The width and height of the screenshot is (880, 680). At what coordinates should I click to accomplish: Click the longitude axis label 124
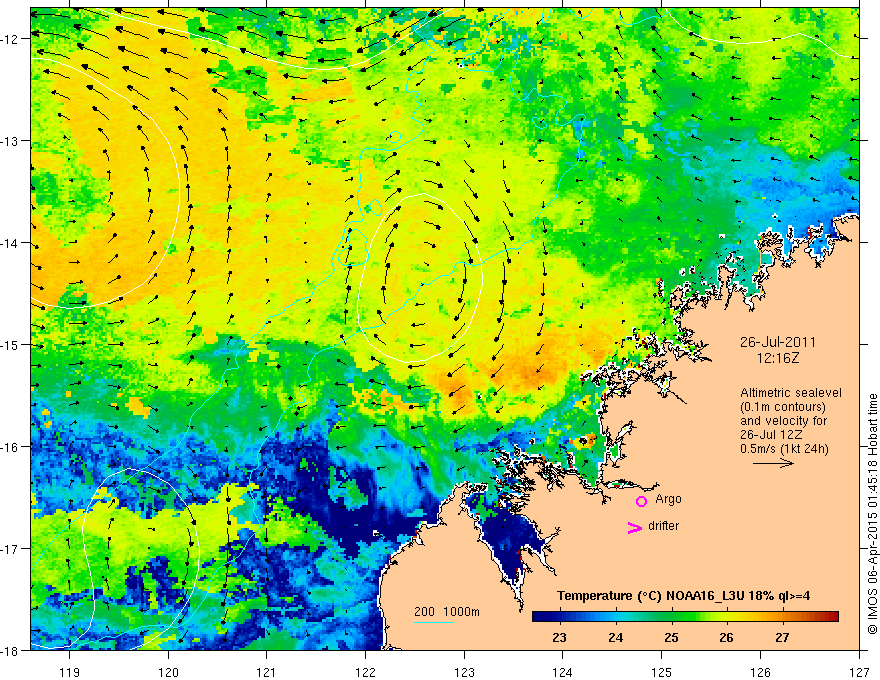pyautogui.click(x=563, y=672)
